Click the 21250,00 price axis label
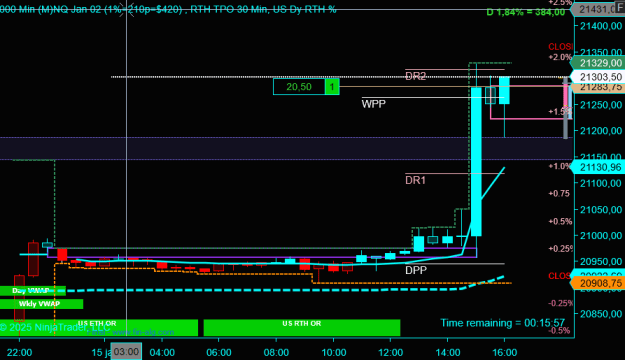Viewport: 625px width, 360px height. click(x=601, y=105)
